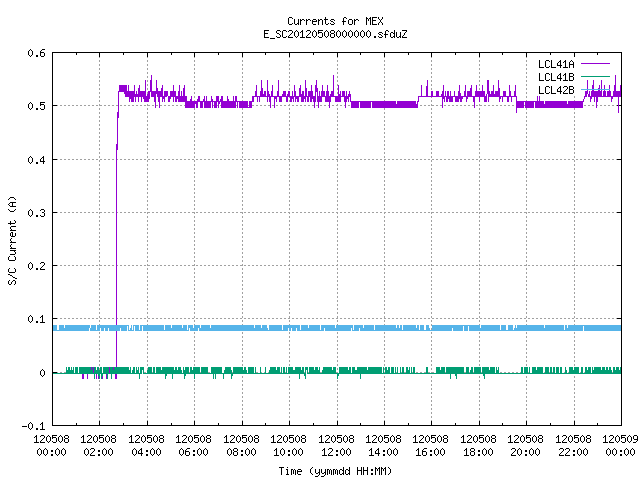Click the green LCL41B trace near zero
The height and width of the screenshot is (480, 640).
point(337,370)
